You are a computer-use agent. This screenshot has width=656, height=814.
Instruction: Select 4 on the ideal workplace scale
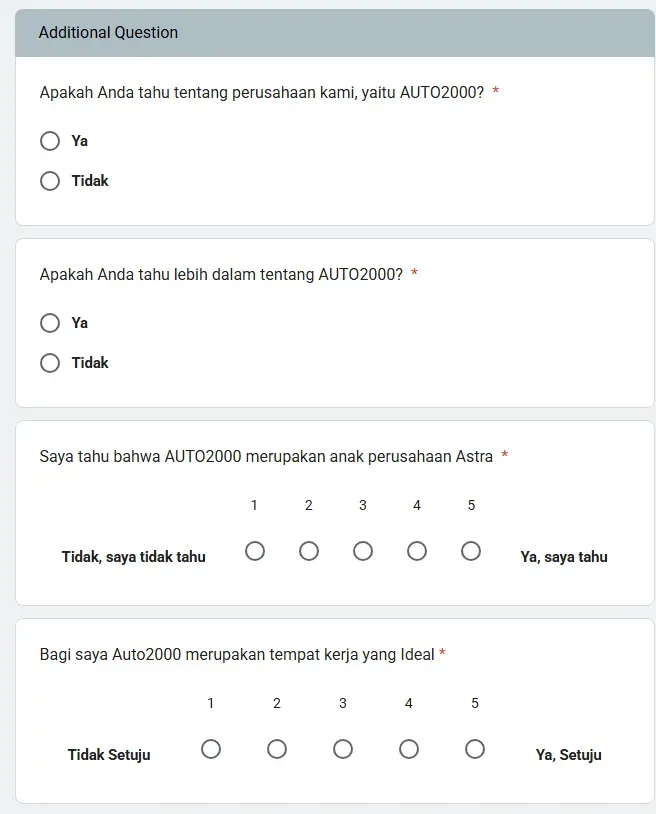click(x=409, y=749)
